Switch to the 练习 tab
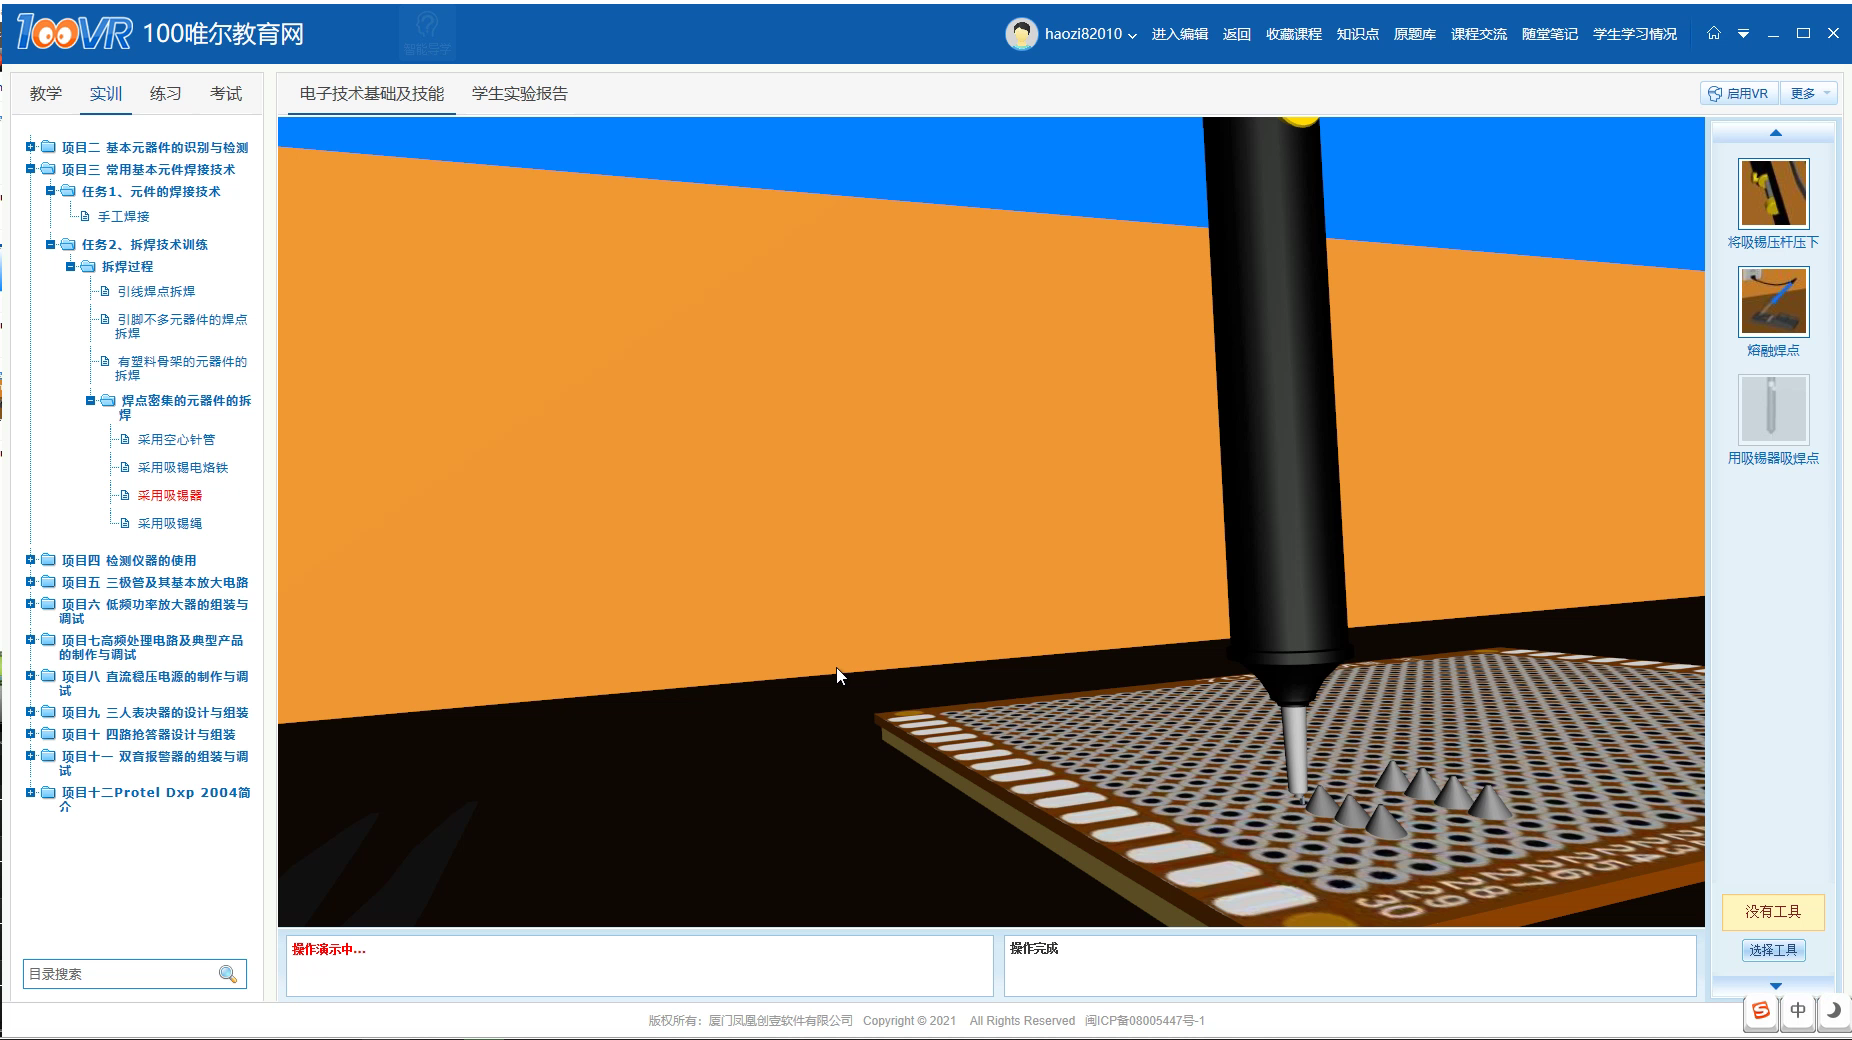The width and height of the screenshot is (1852, 1040). click(x=165, y=94)
